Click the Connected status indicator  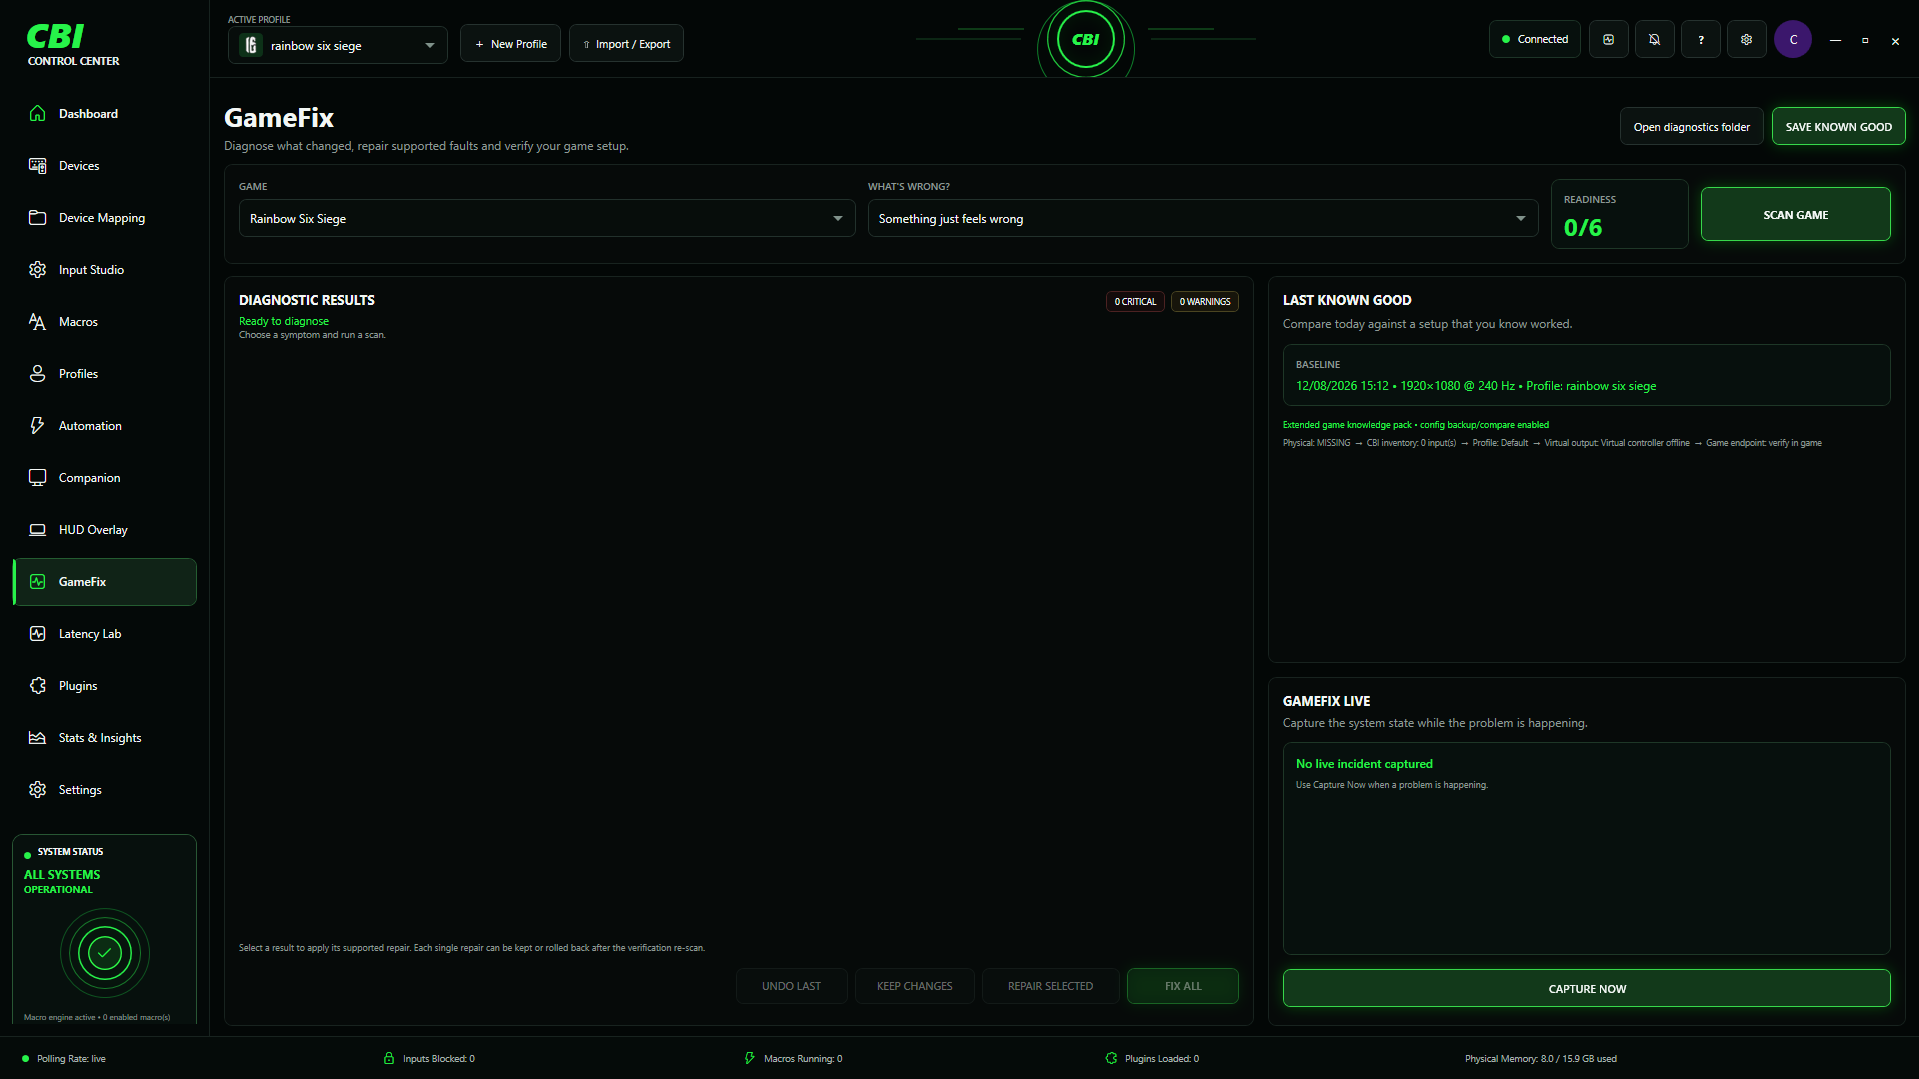coord(1534,40)
